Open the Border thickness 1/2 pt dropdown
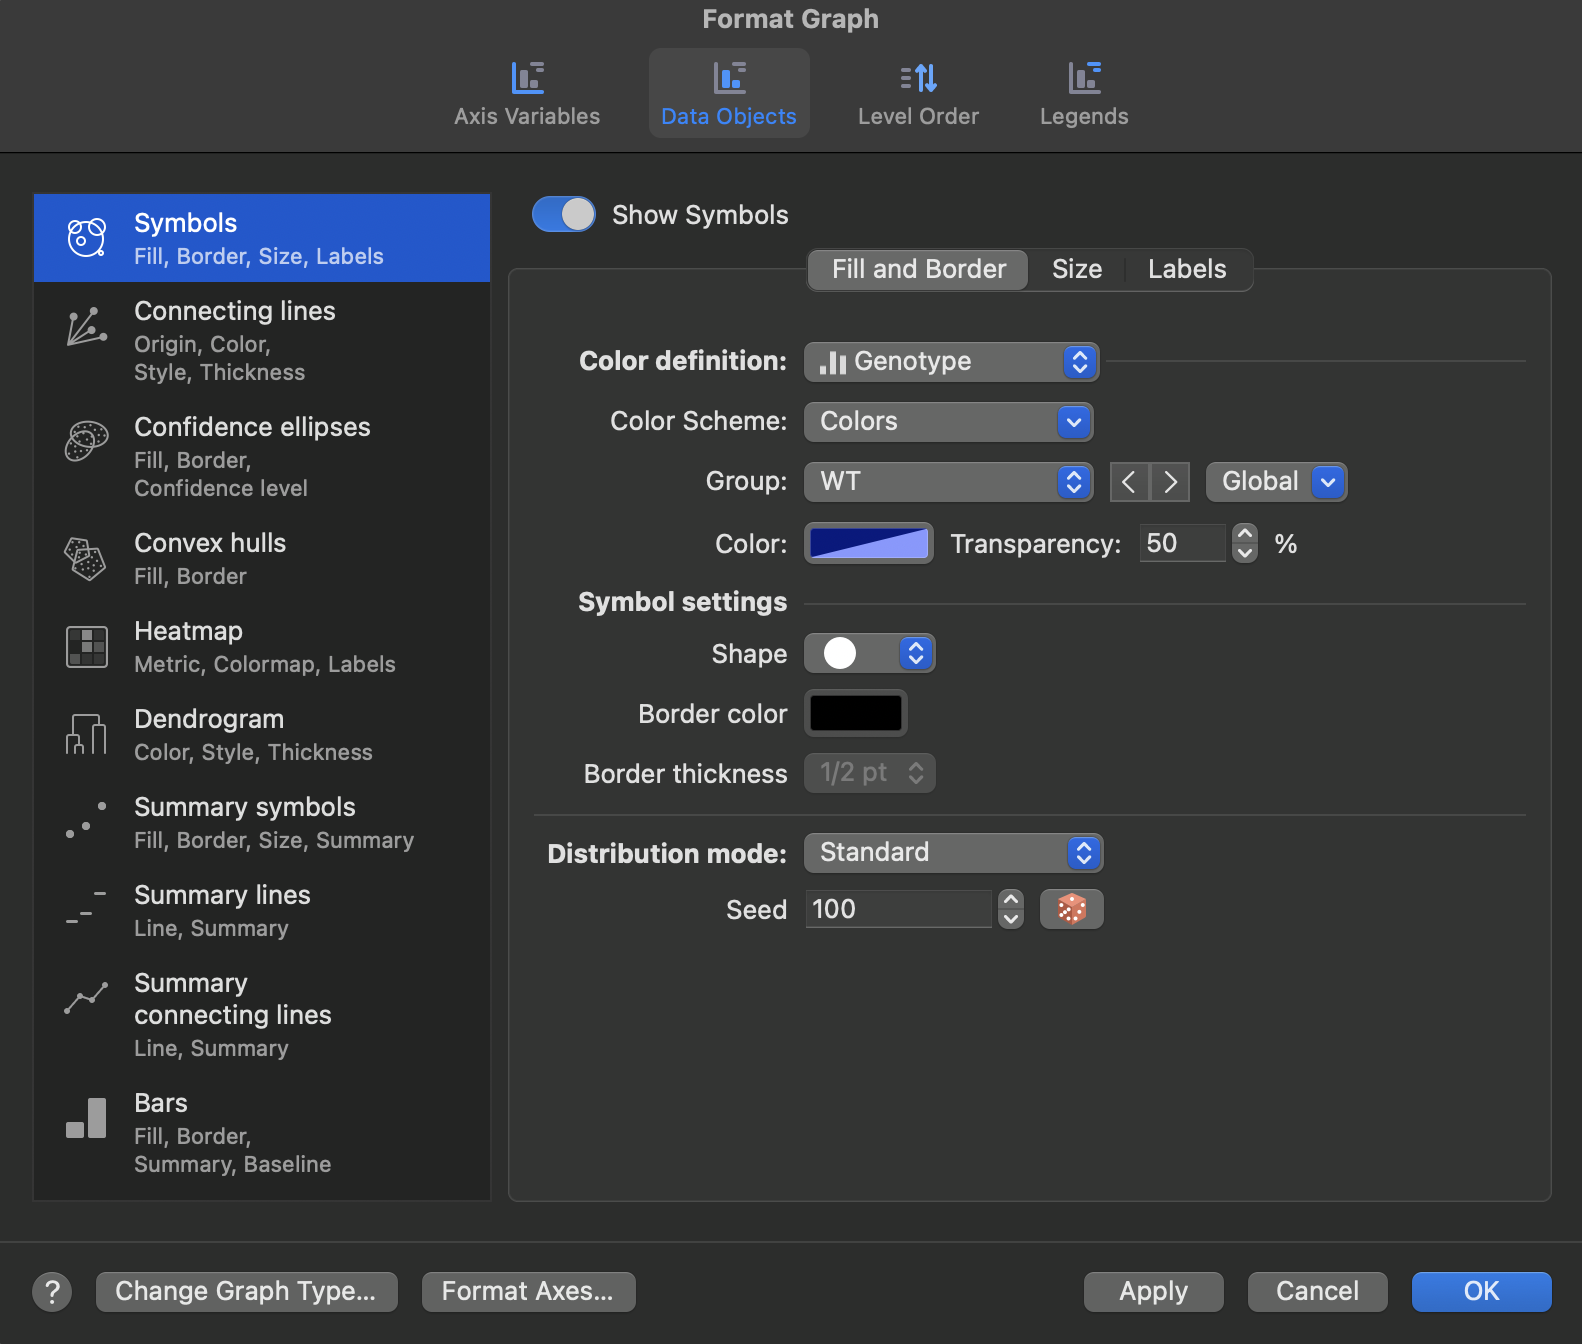Screen dimensions: 1582x1344 [x=870, y=773]
